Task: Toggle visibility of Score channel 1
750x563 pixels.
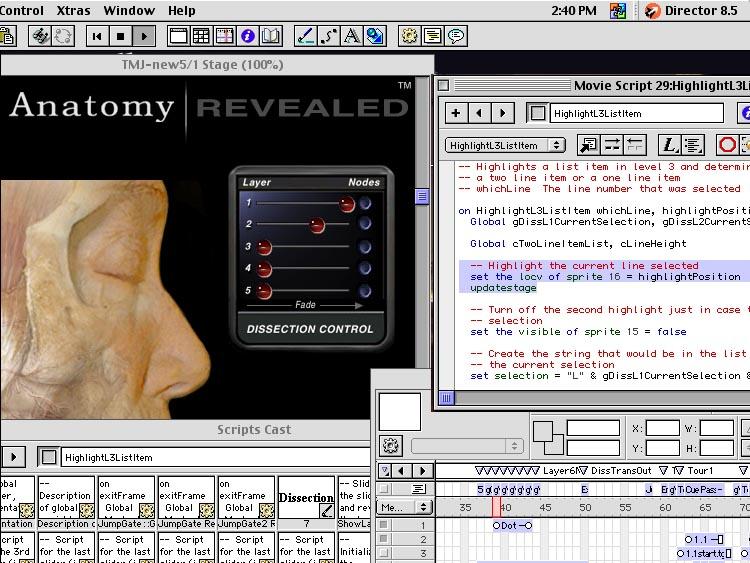Action: pyautogui.click(x=384, y=525)
